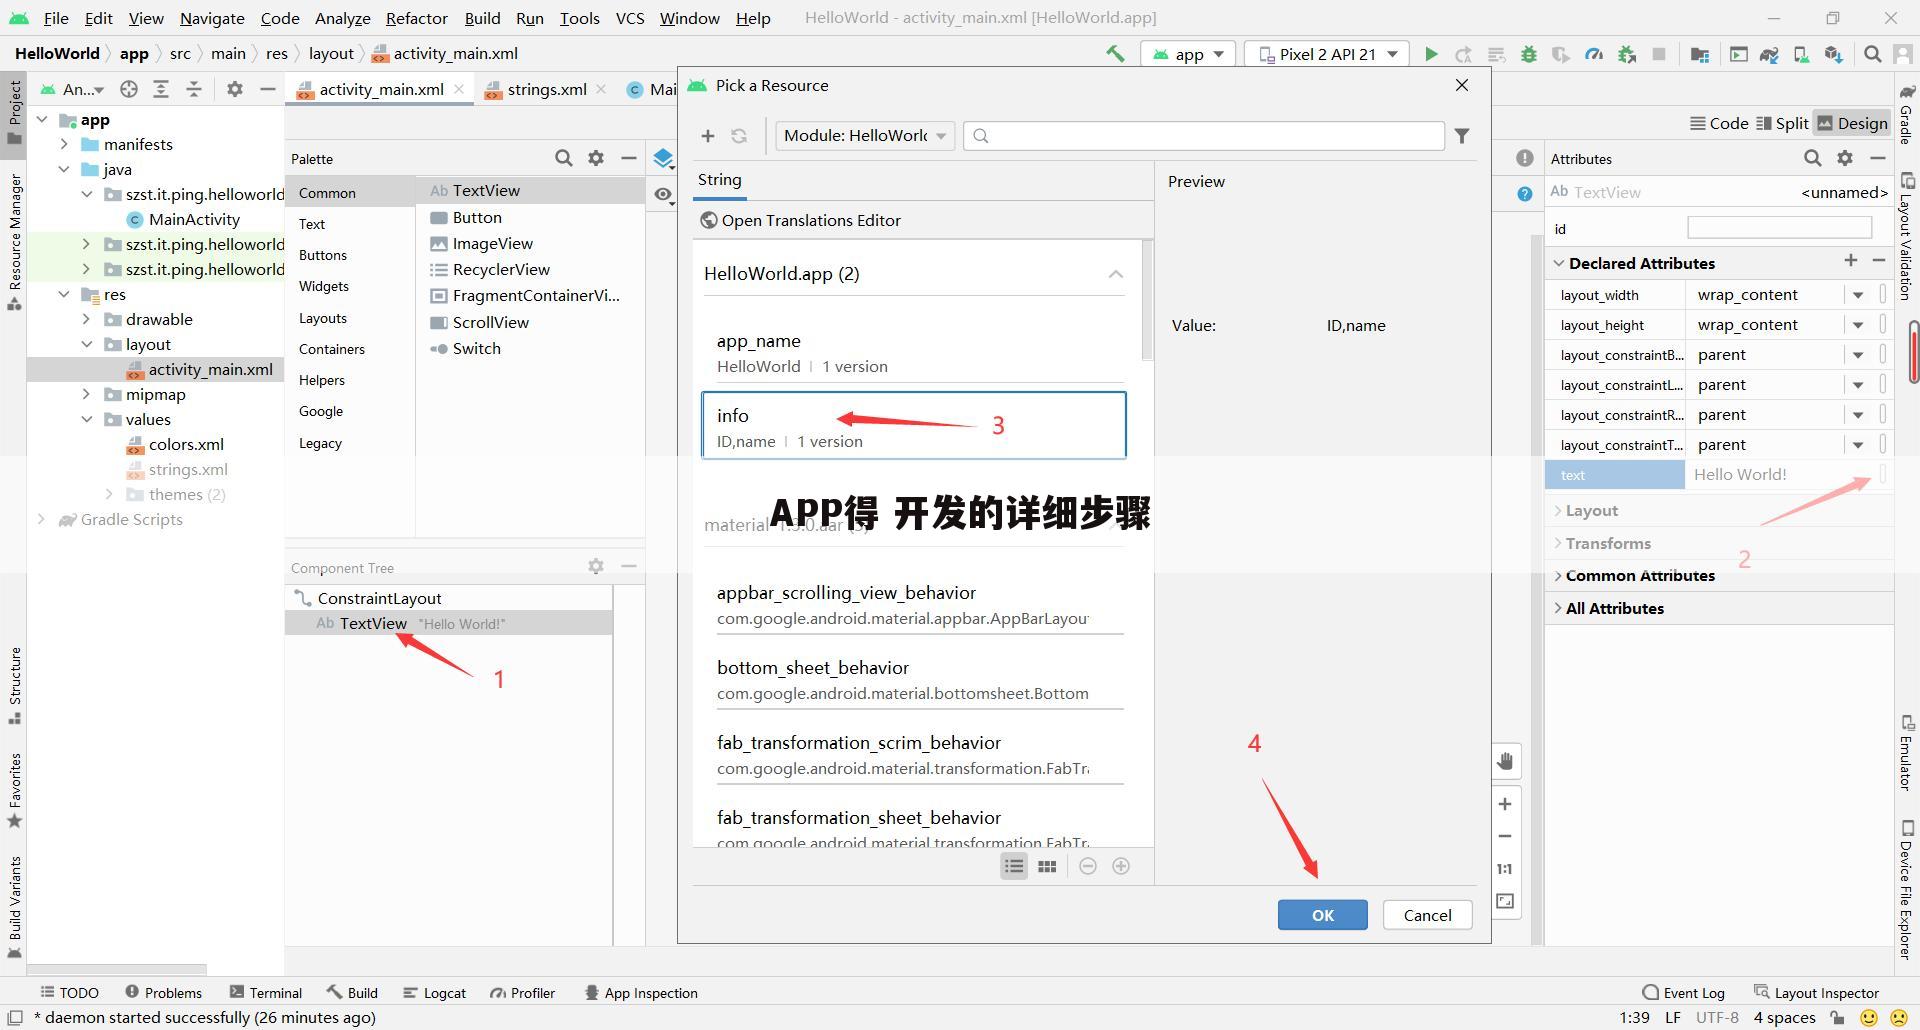Screen dimensions: 1920x1030
Task: Open Attributes panel settings gear
Action: pyautogui.click(x=1845, y=158)
